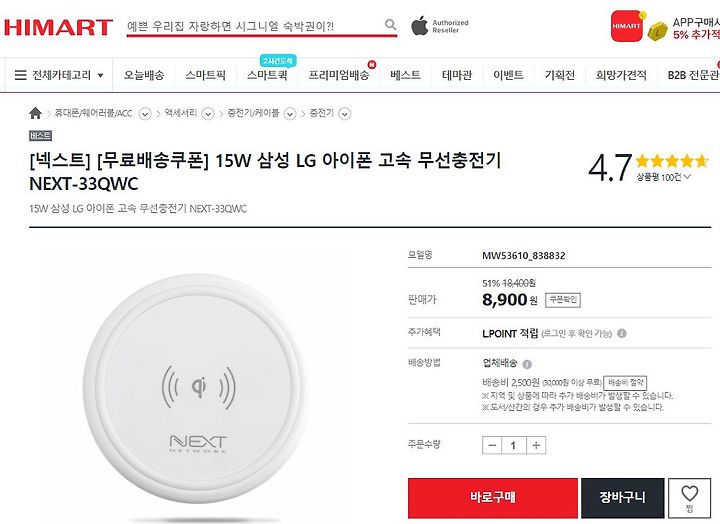This screenshot has height=524, width=720.
Task: Click the L.POINT info icon
Action: [622, 333]
